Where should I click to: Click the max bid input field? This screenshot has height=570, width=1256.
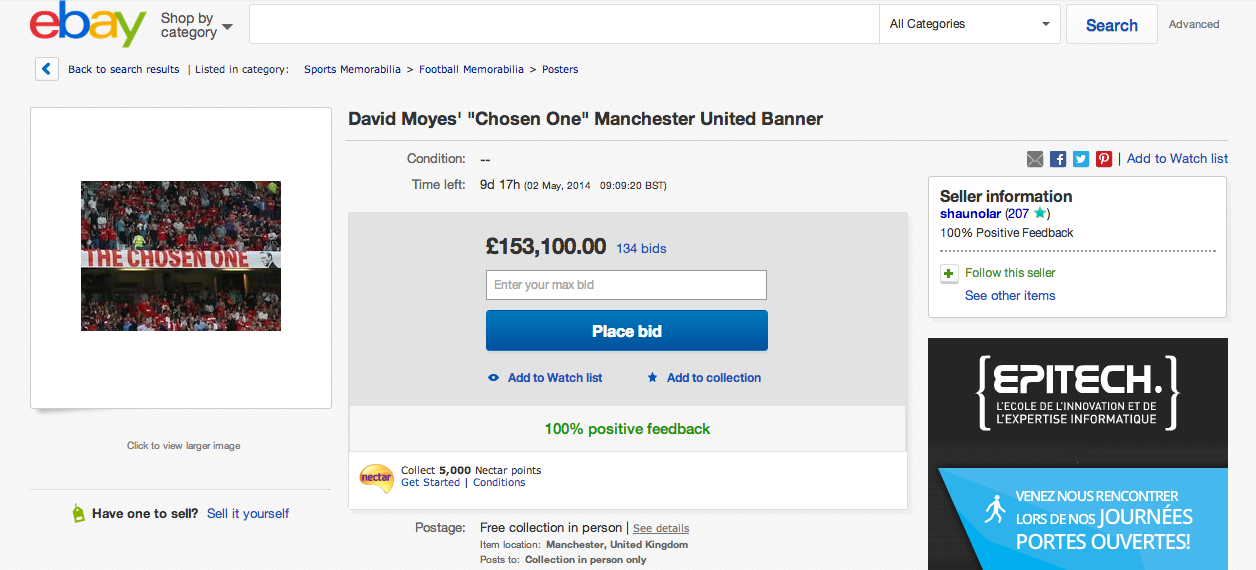tap(626, 285)
